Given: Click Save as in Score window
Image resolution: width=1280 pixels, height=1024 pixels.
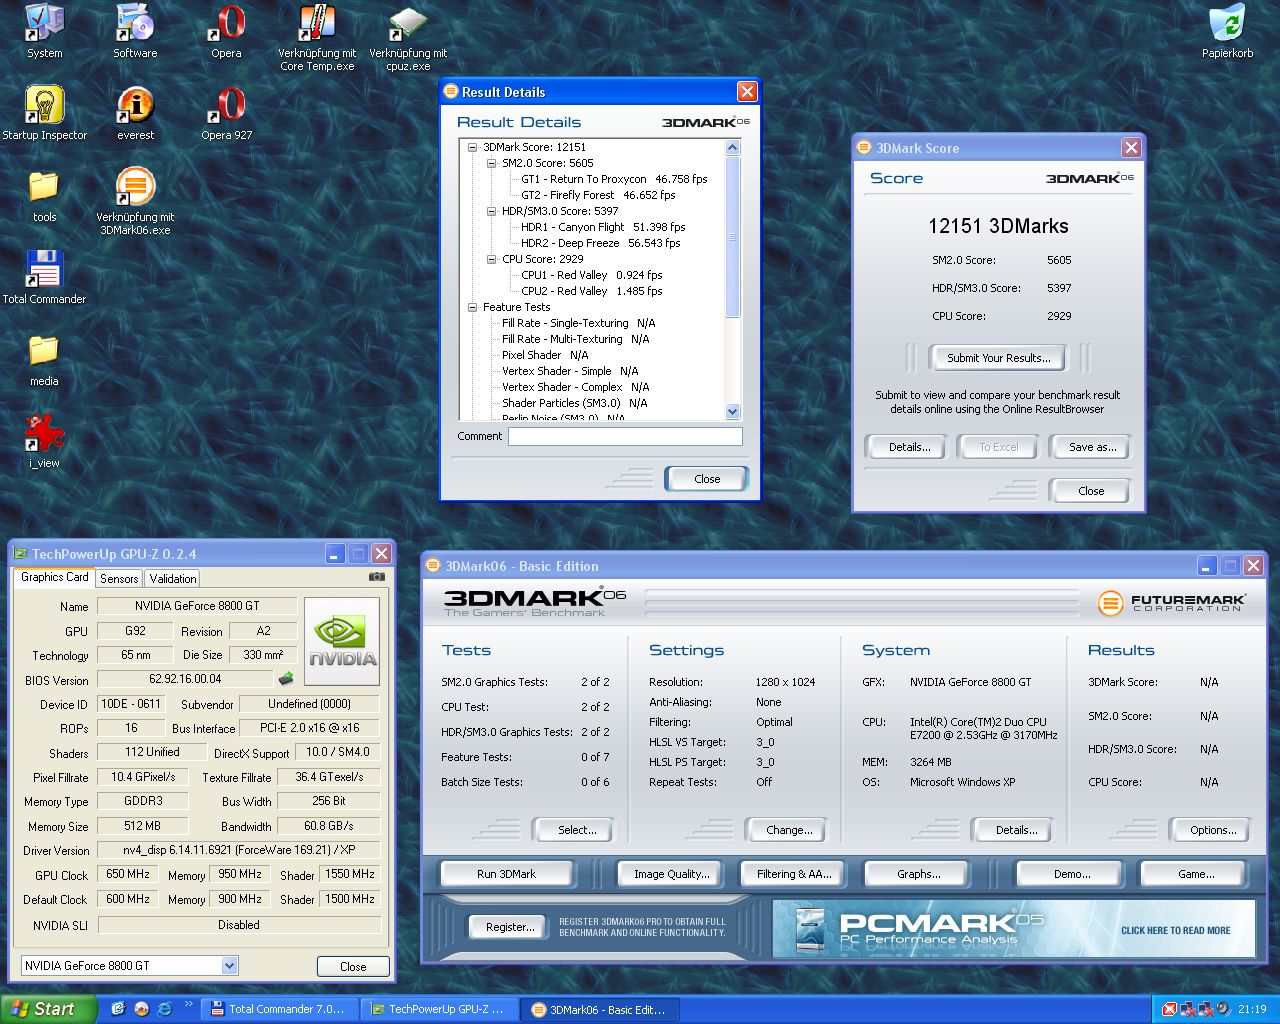Looking at the screenshot, I should click(1092, 447).
